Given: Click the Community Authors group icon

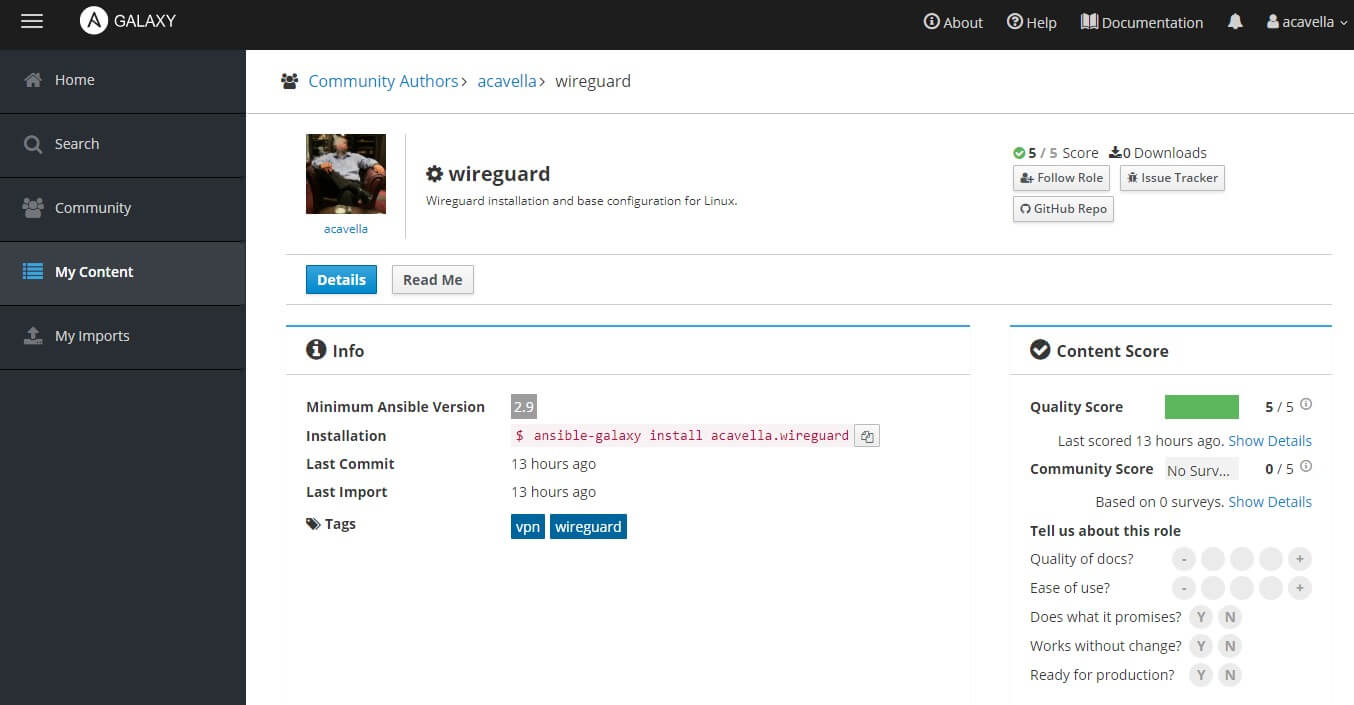Looking at the screenshot, I should (x=290, y=81).
